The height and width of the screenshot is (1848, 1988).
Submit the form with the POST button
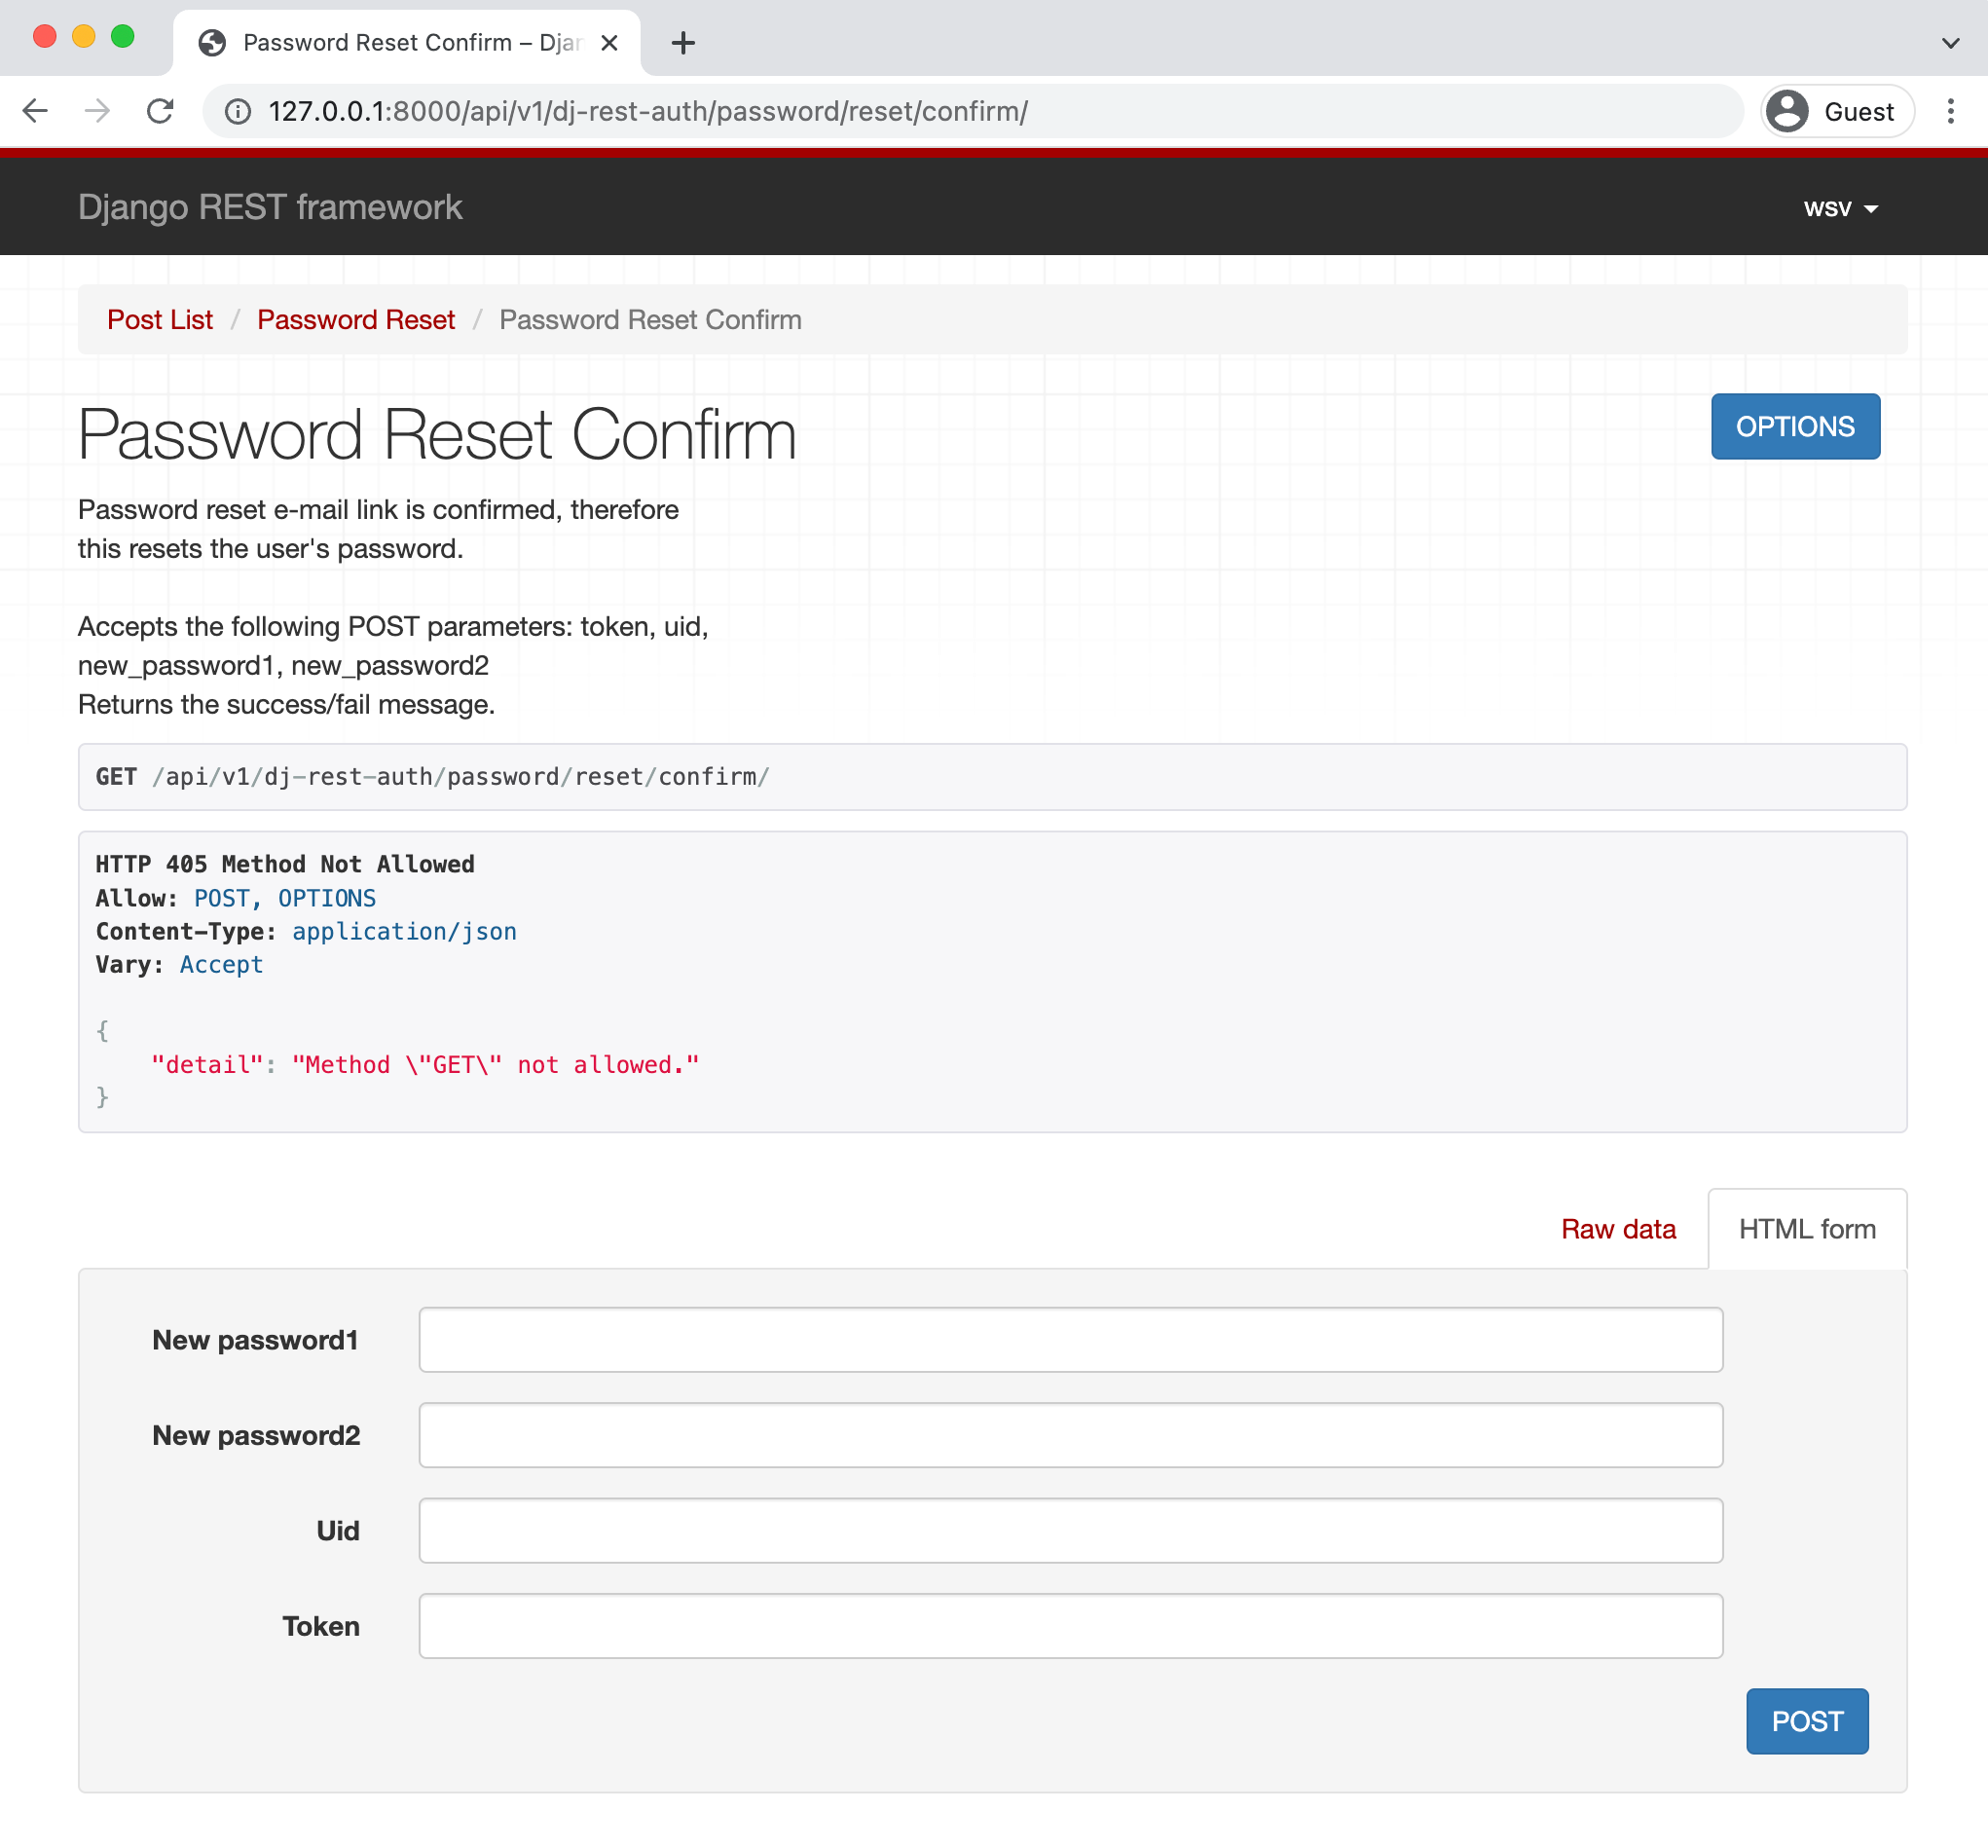tap(1807, 1720)
